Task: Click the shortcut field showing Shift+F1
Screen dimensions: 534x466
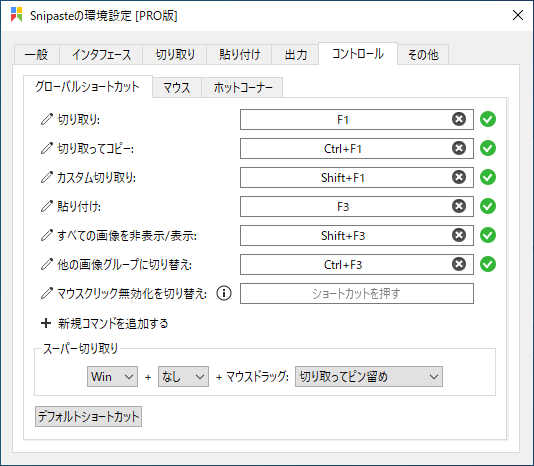Action: point(357,177)
